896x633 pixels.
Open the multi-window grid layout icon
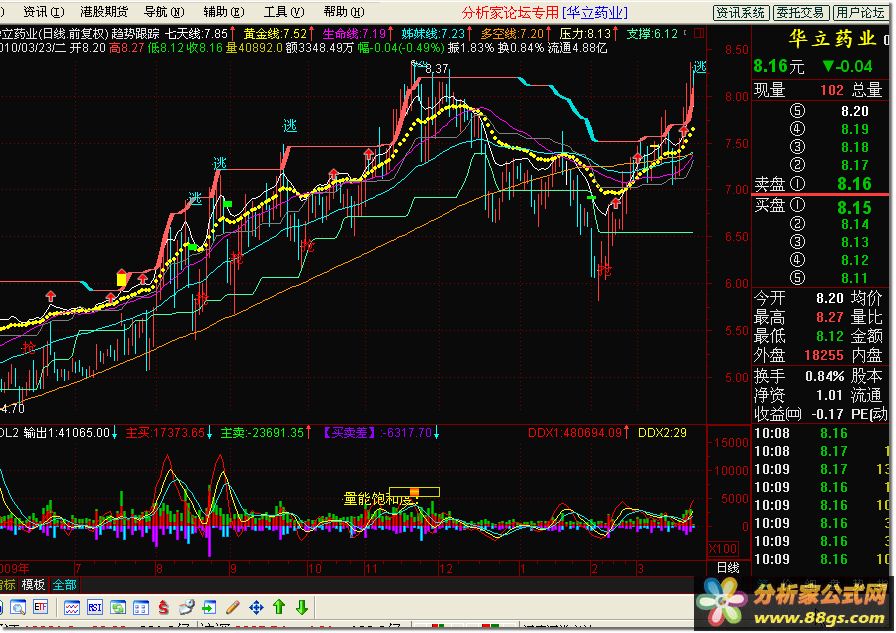(141, 607)
